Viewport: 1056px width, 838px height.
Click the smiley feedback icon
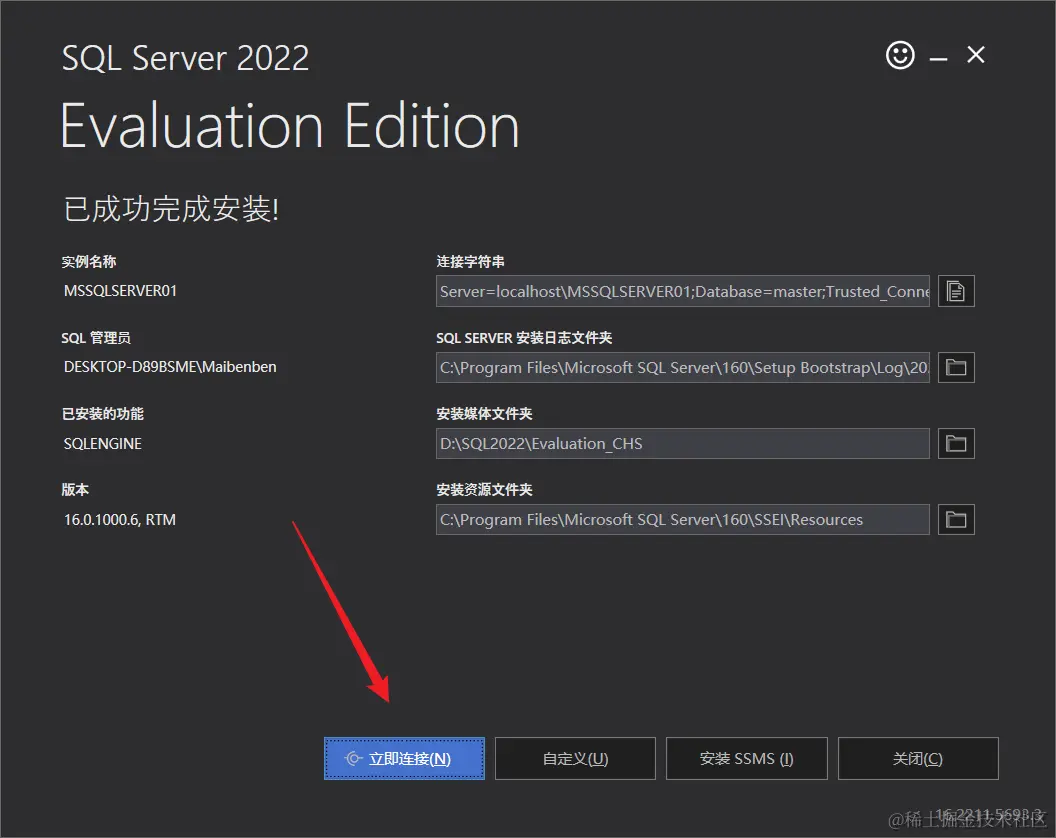pos(900,55)
